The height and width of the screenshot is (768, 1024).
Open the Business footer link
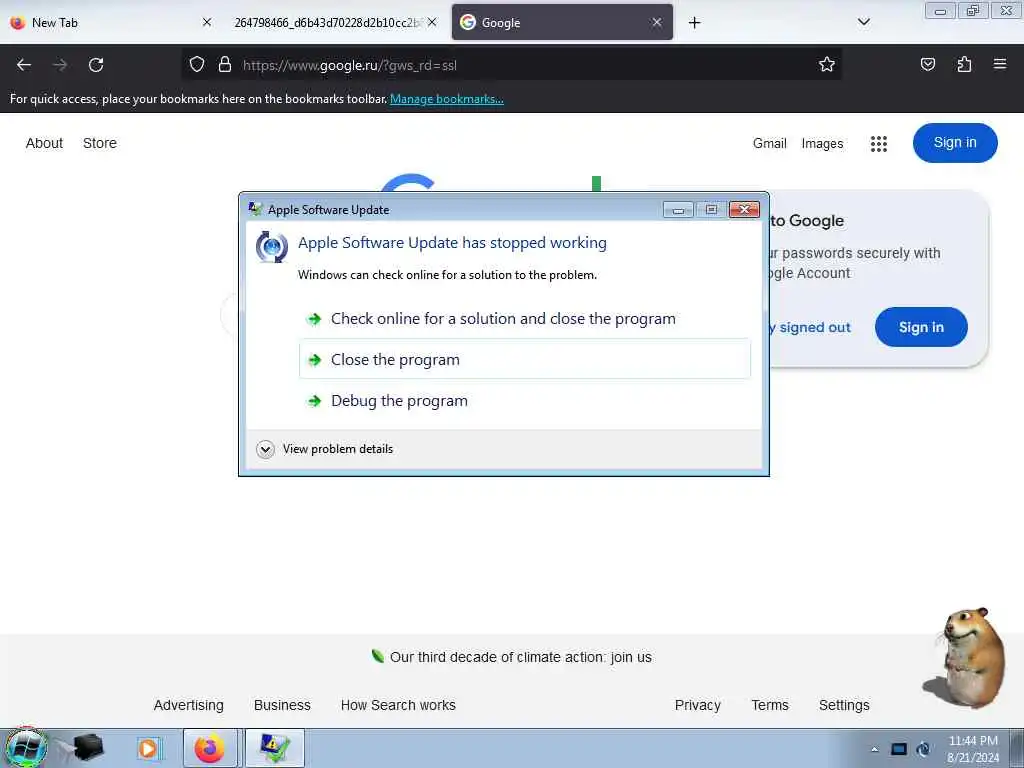pyautogui.click(x=282, y=705)
